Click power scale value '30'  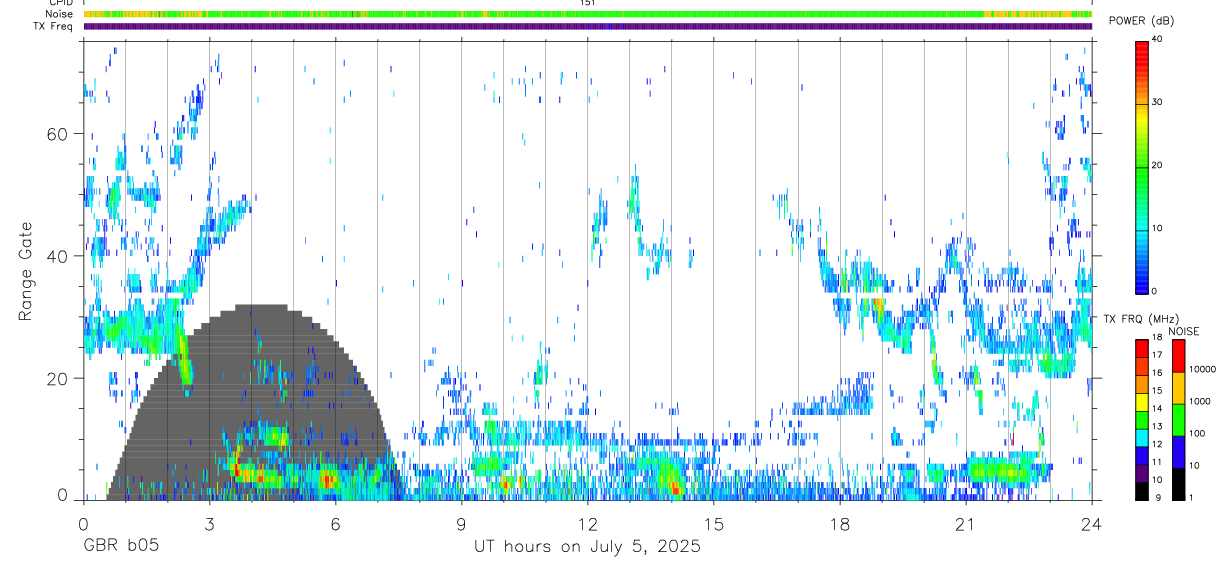click(x=1158, y=103)
